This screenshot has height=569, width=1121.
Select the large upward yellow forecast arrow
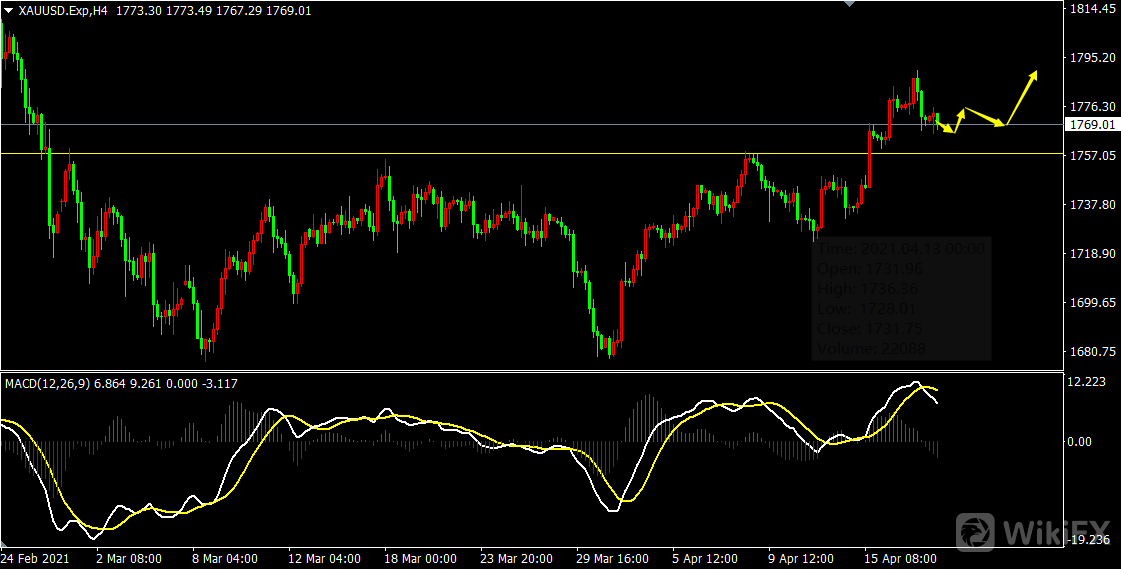(x=1022, y=97)
